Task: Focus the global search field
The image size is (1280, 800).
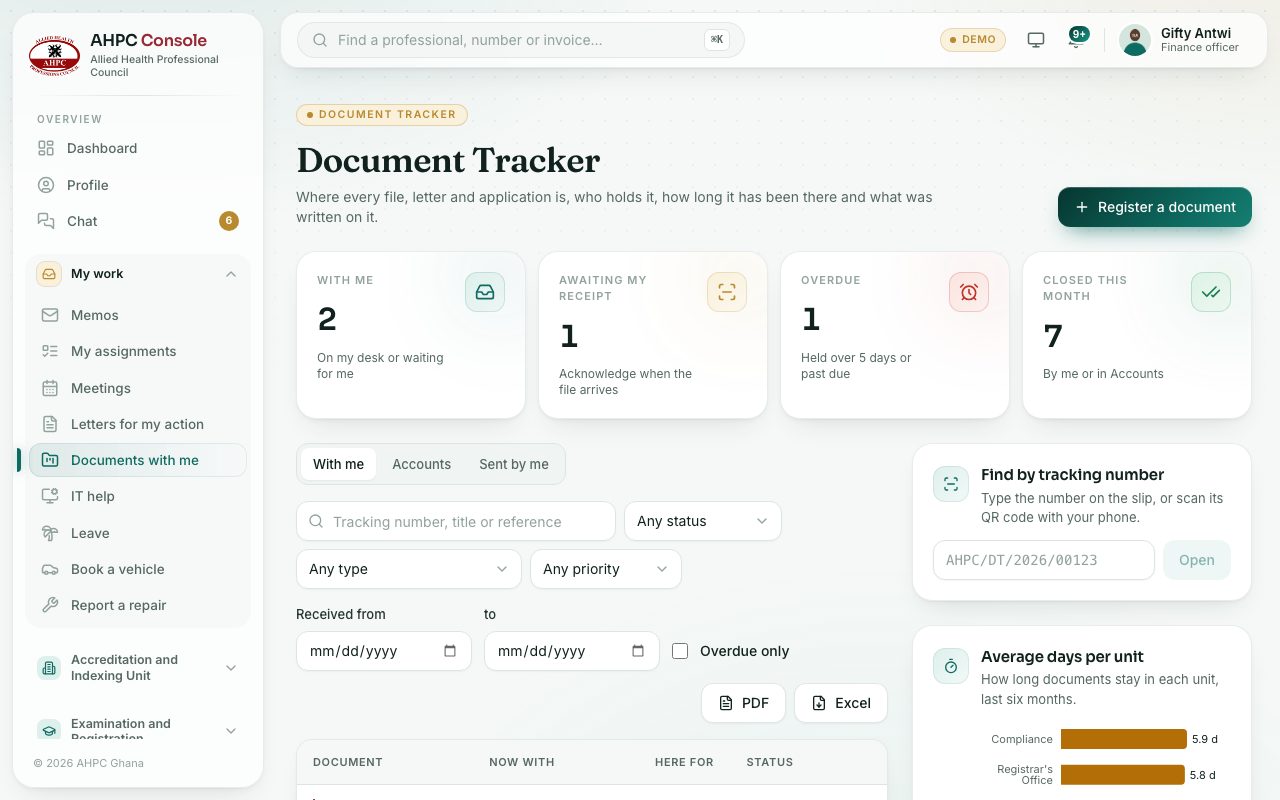Action: (x=521, y=40)
